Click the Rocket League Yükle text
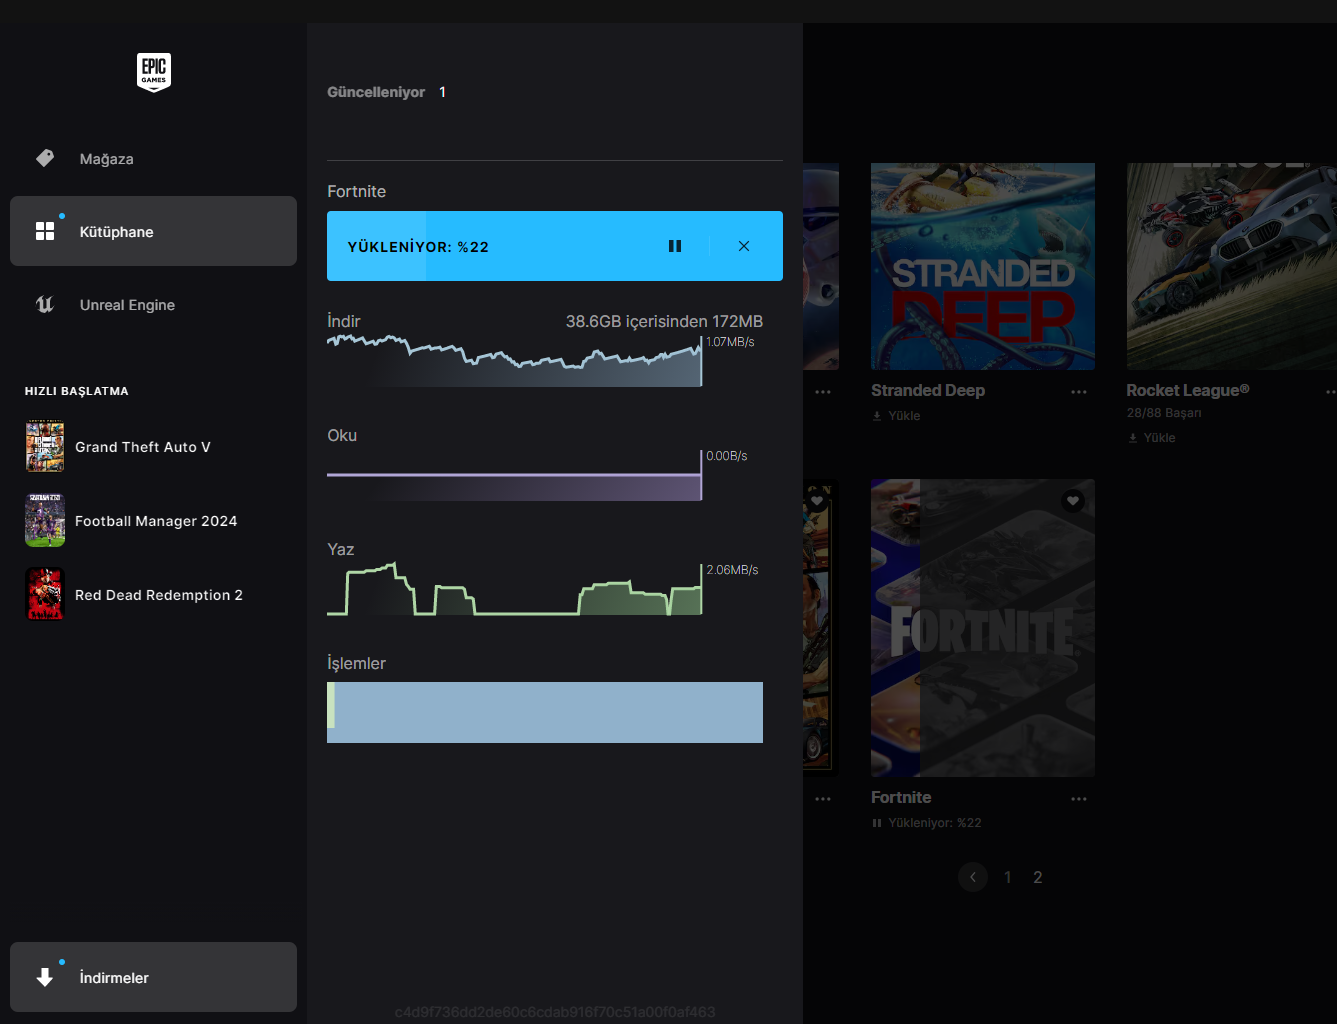Image resolution: width=1337 pixels, height=1024 pixels. [x=1160, y=438]
